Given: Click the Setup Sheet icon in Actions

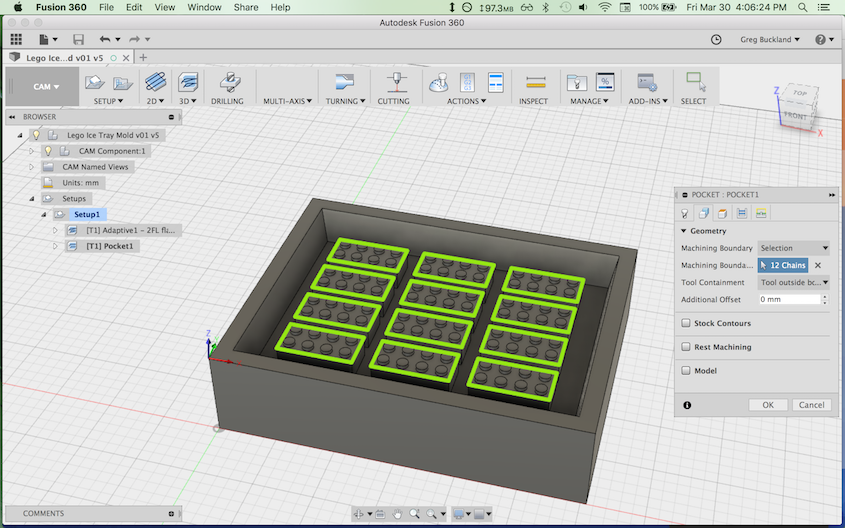Looking at the screenshot, I should tap(495, 82).
